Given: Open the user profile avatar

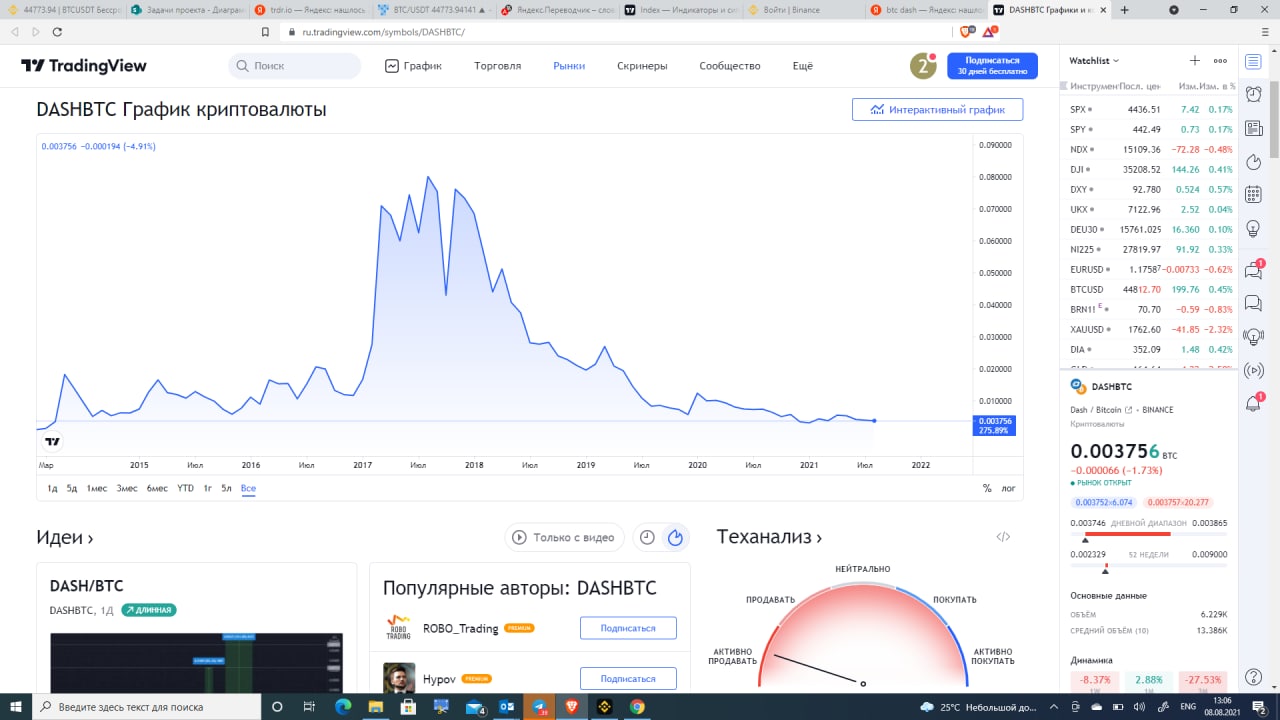Looking at the screenshot, I should 922,66.
